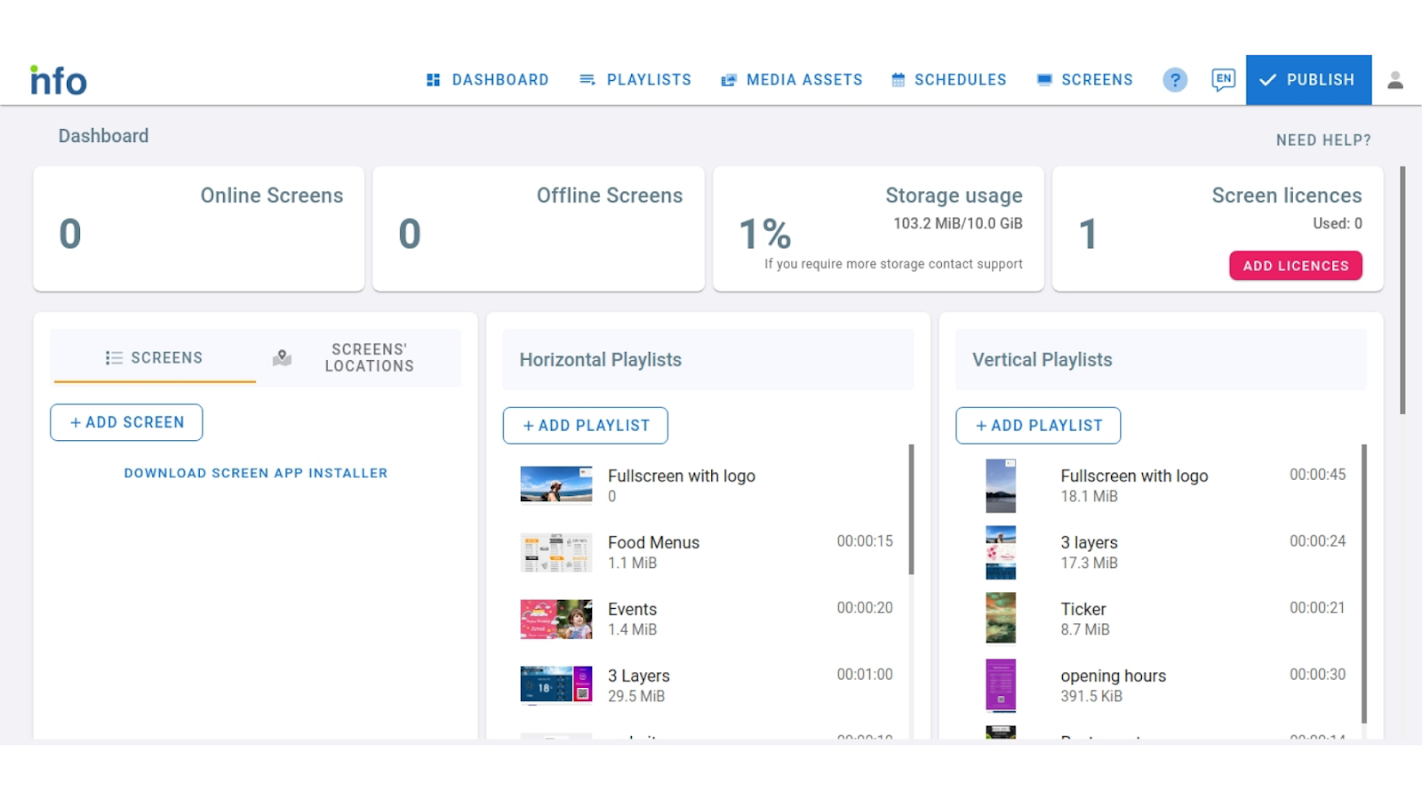Select the Screens list tab
The height and width of the screenshot is (800, 1422).
click(154, 358)
